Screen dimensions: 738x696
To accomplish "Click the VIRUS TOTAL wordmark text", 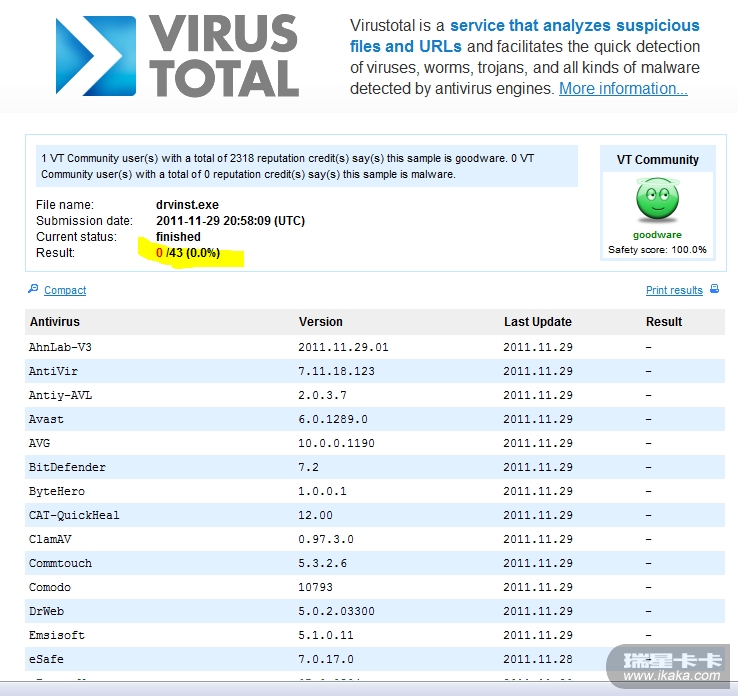I will pyautogui.click(x=224, y=56).
